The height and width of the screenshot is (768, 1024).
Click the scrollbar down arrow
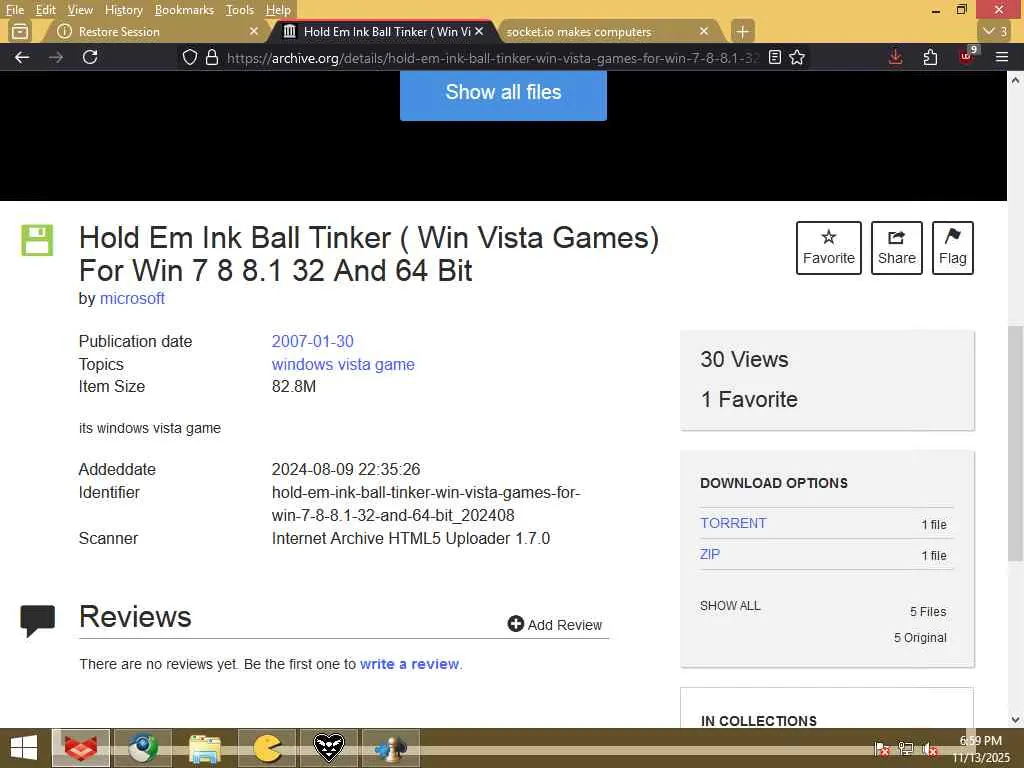[1016, 720]
